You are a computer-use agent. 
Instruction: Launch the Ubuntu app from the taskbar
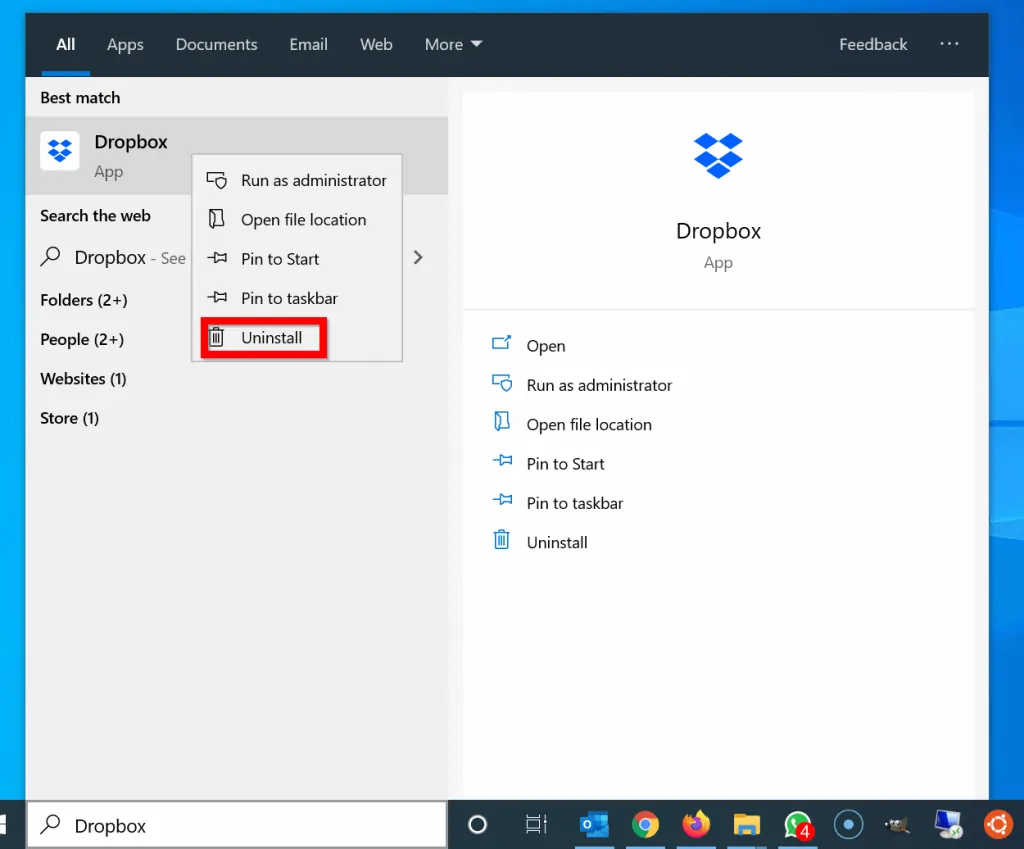pos(998,824)
